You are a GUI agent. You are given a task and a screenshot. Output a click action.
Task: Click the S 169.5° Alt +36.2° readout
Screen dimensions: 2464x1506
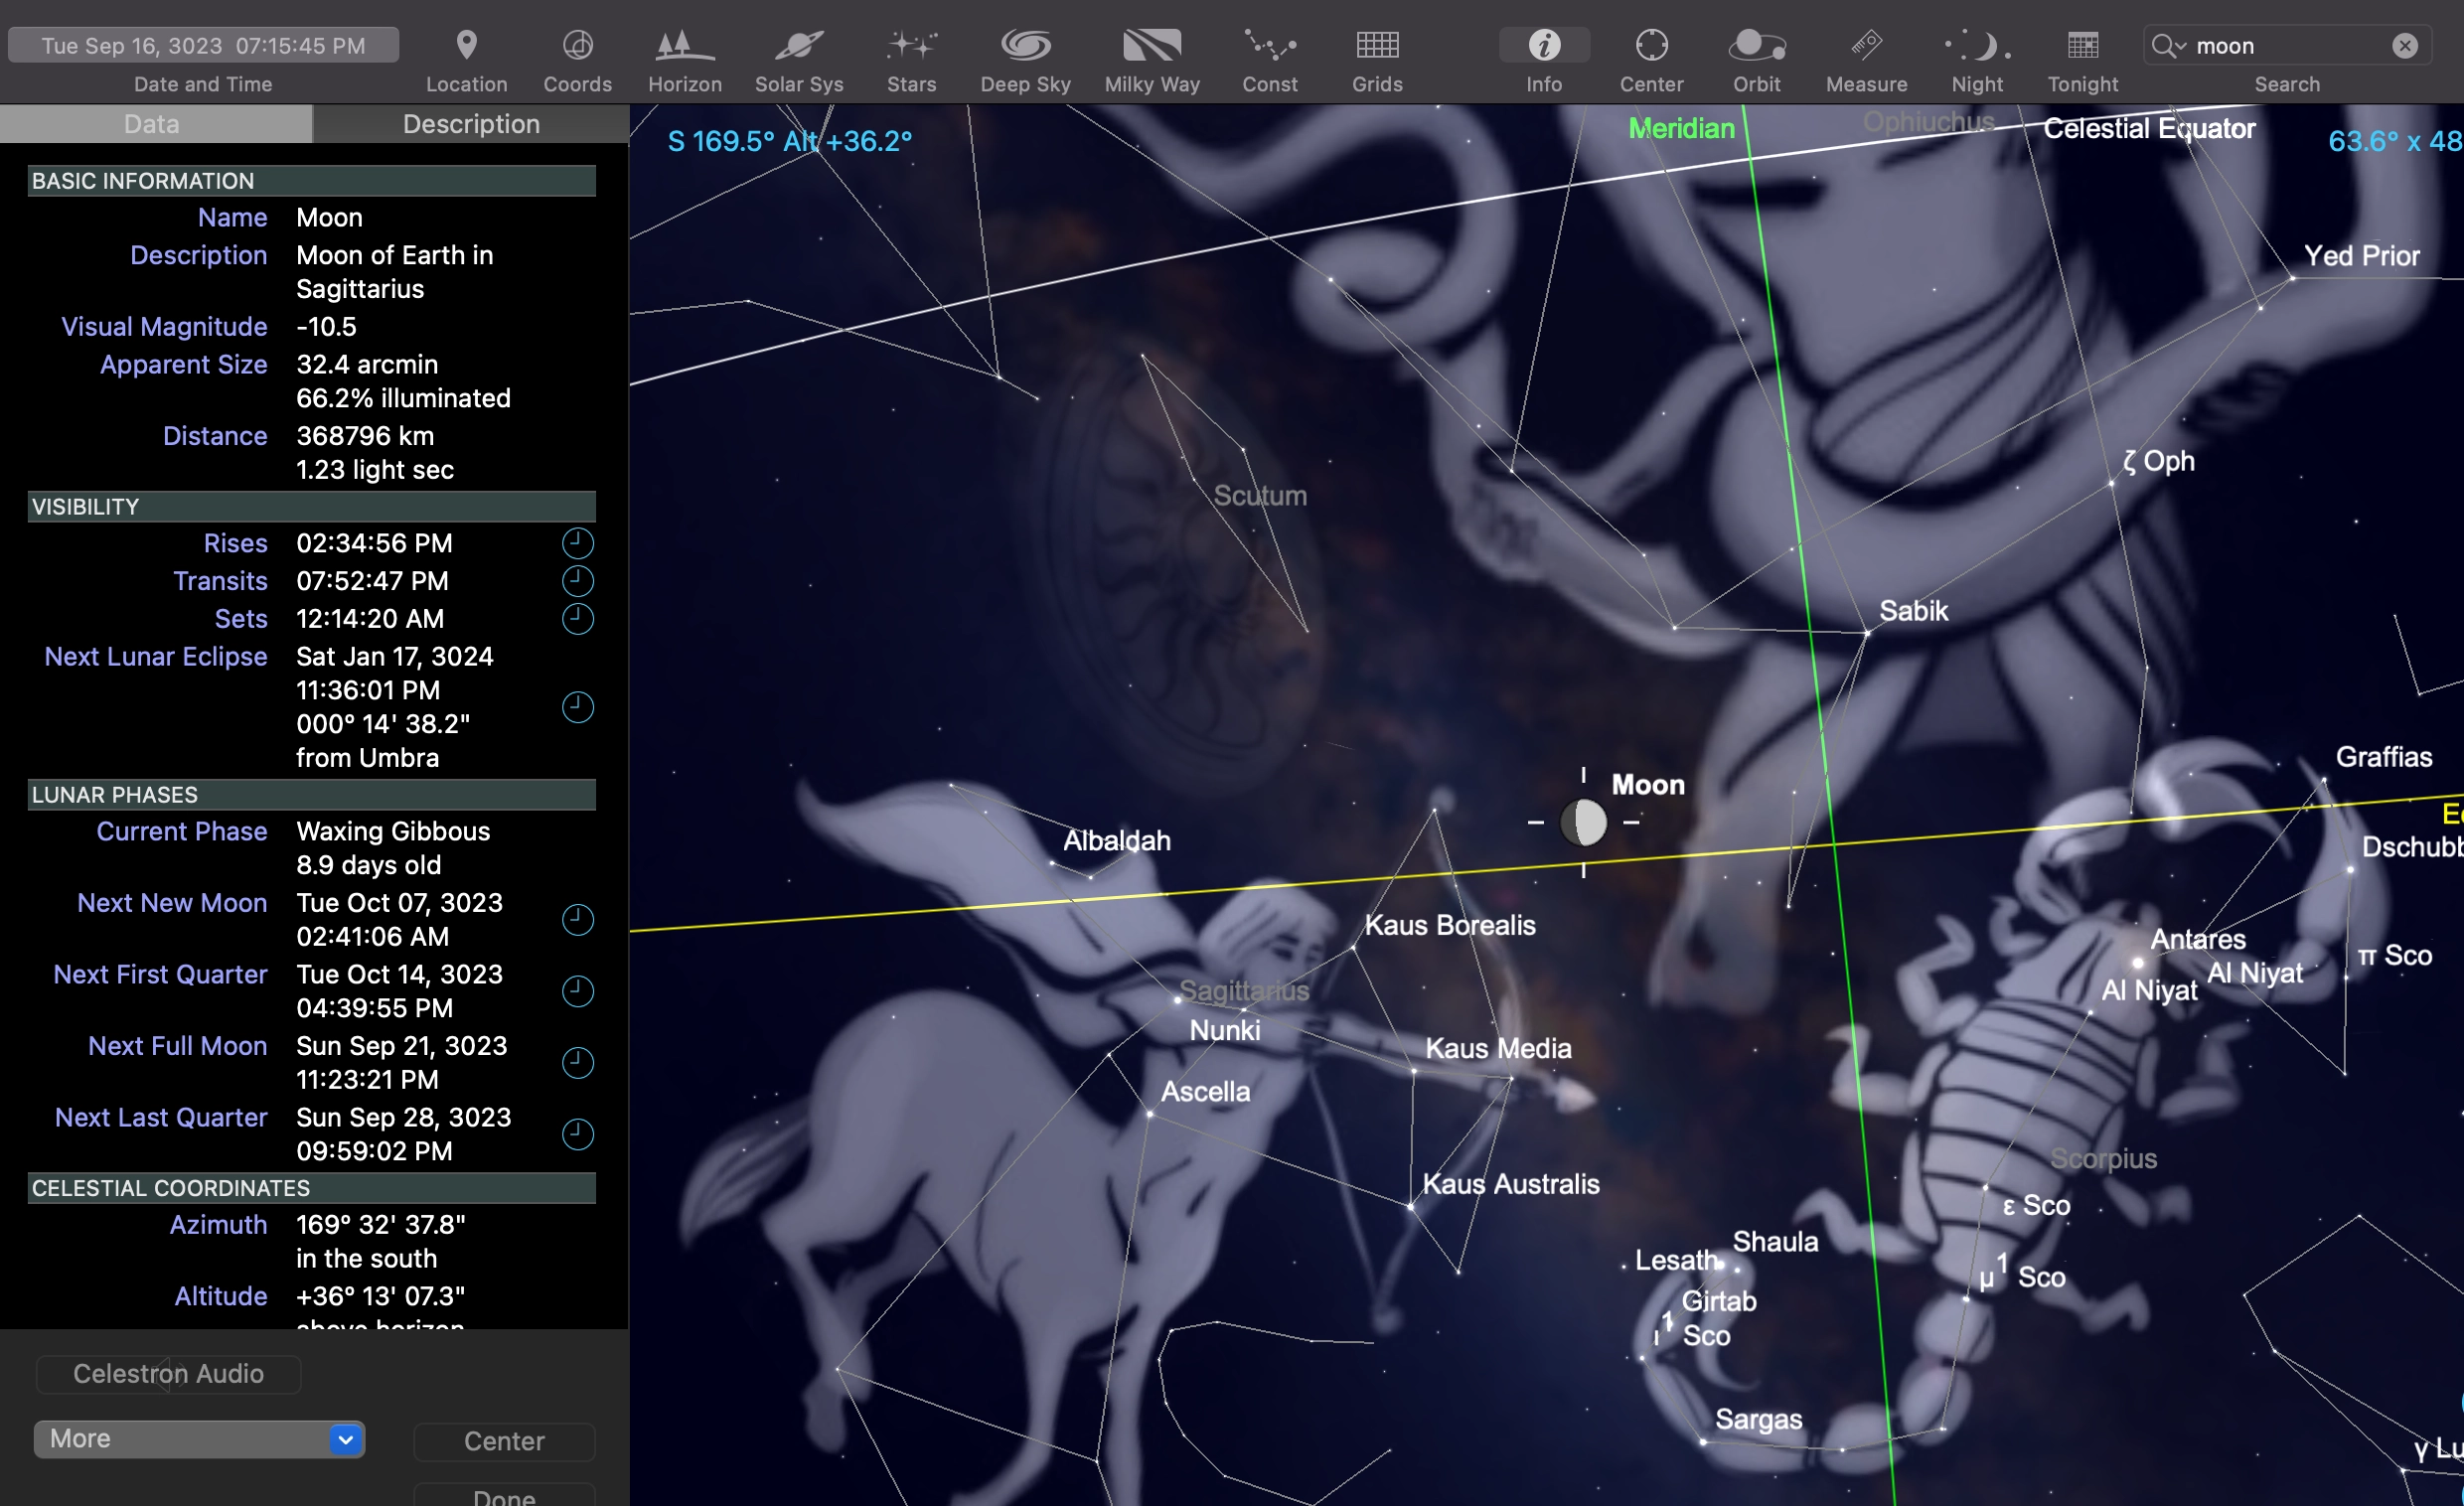789,142
